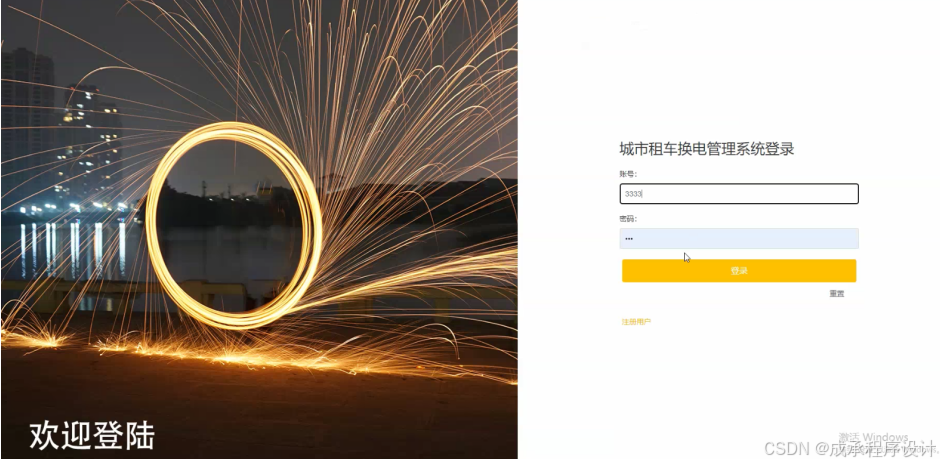Click the 重置 reset link
Viewport: 940px width, 464px height.
pyautogui.click(x=837, y=294)
